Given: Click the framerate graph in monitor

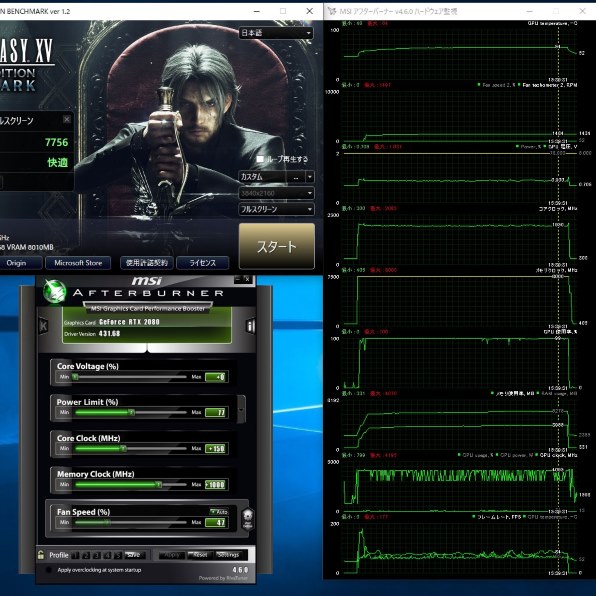Looking at the screenshot, I should (459, 548).
